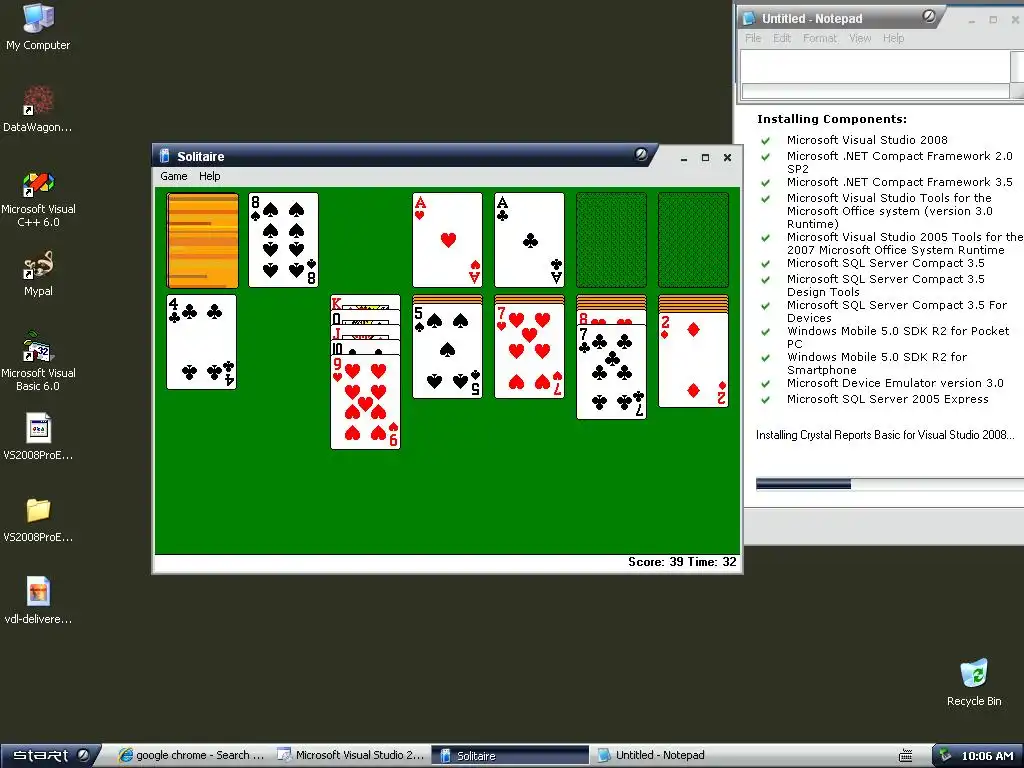Click the fourth empty foundation slot
The height and width of the screenshot is (768, 1024).
694,240
